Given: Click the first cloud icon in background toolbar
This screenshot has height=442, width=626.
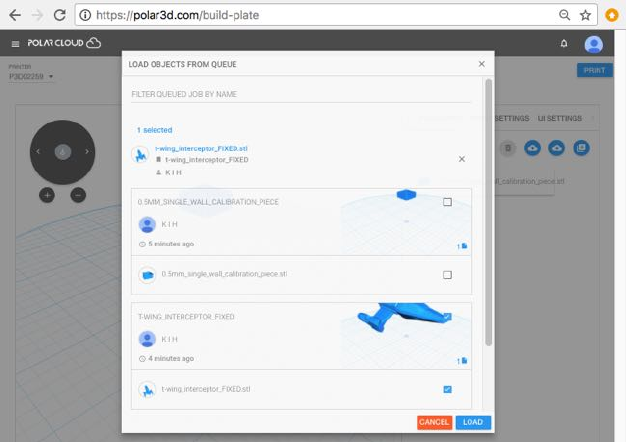Looking at the screenshot, I should (532, 148).
